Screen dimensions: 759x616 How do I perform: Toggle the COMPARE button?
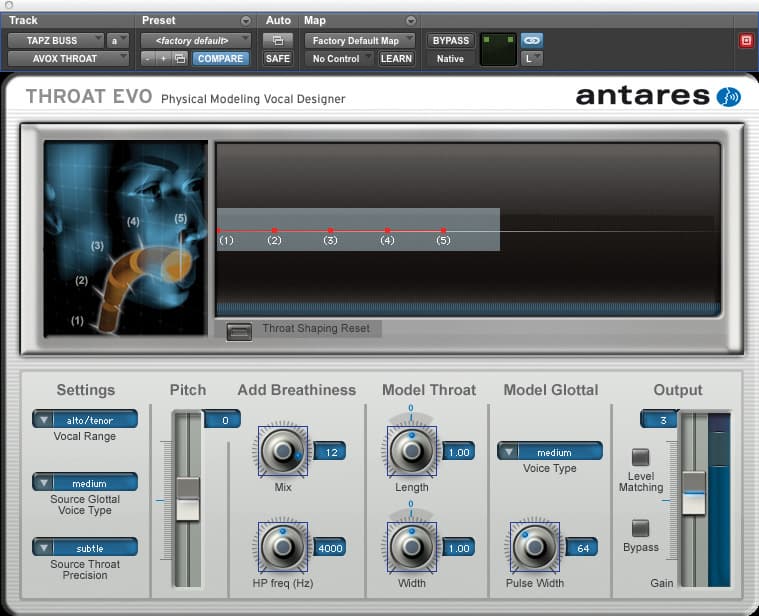click(221, 59)
